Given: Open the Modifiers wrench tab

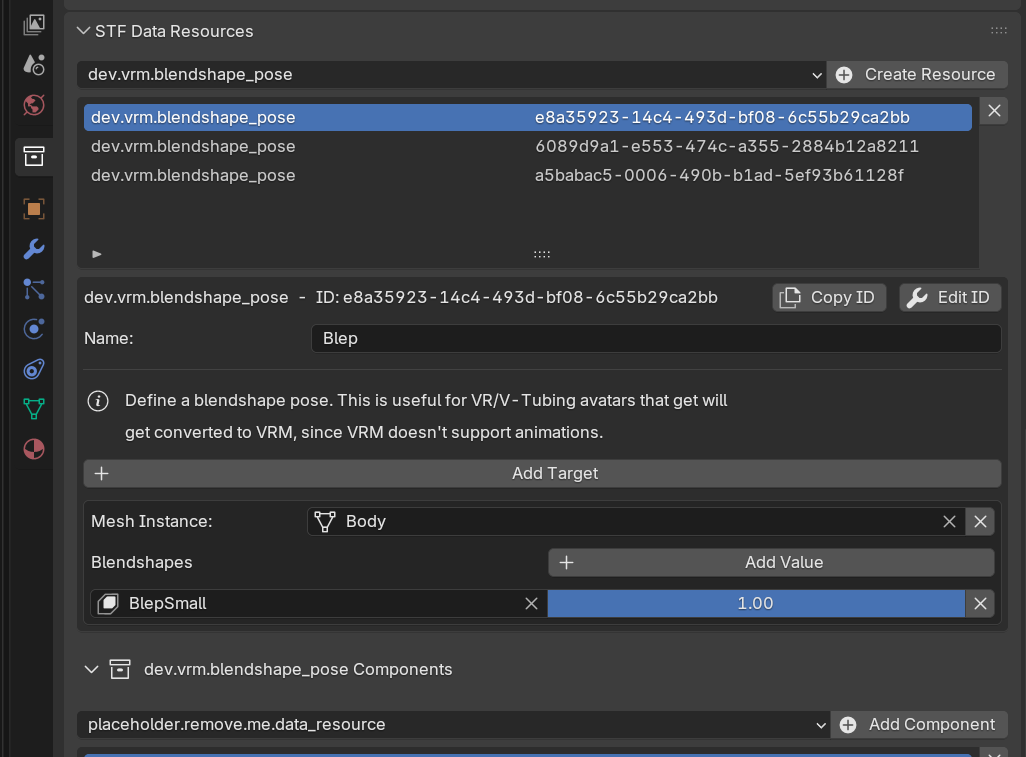Looking at the screenshot, I should pos(34,249).
